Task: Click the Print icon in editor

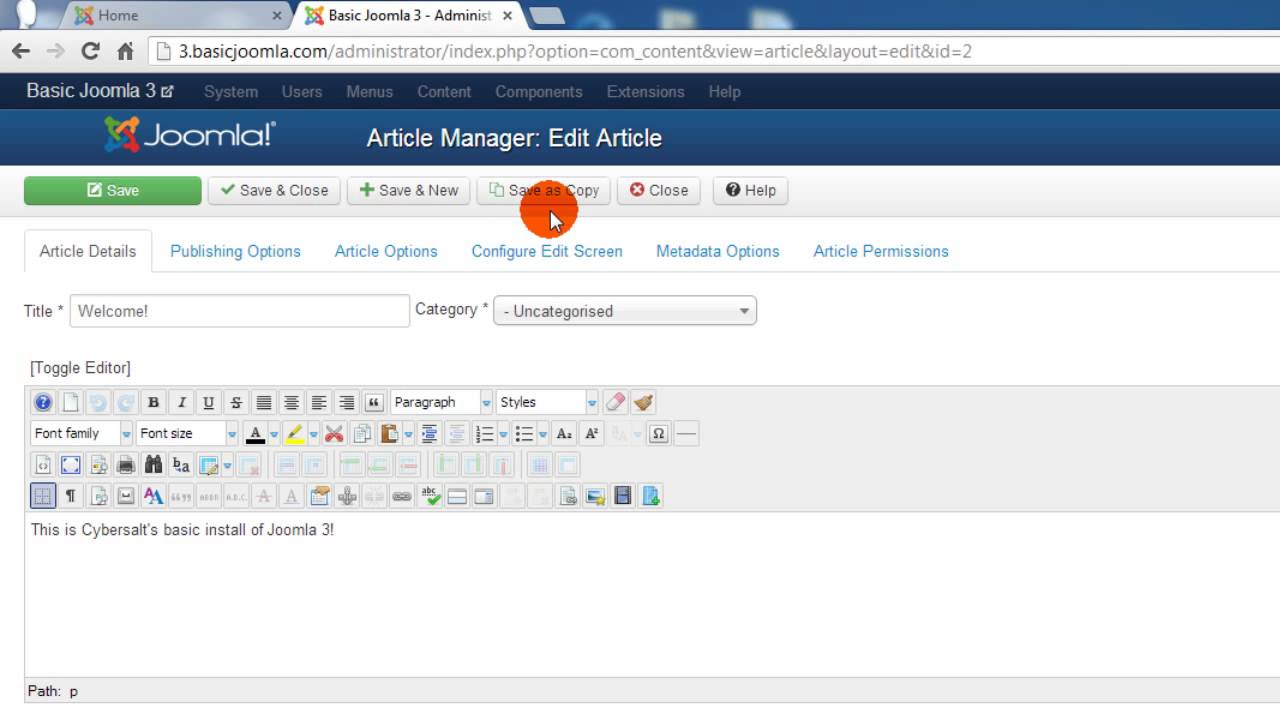Action: click(x=125, y=465)
